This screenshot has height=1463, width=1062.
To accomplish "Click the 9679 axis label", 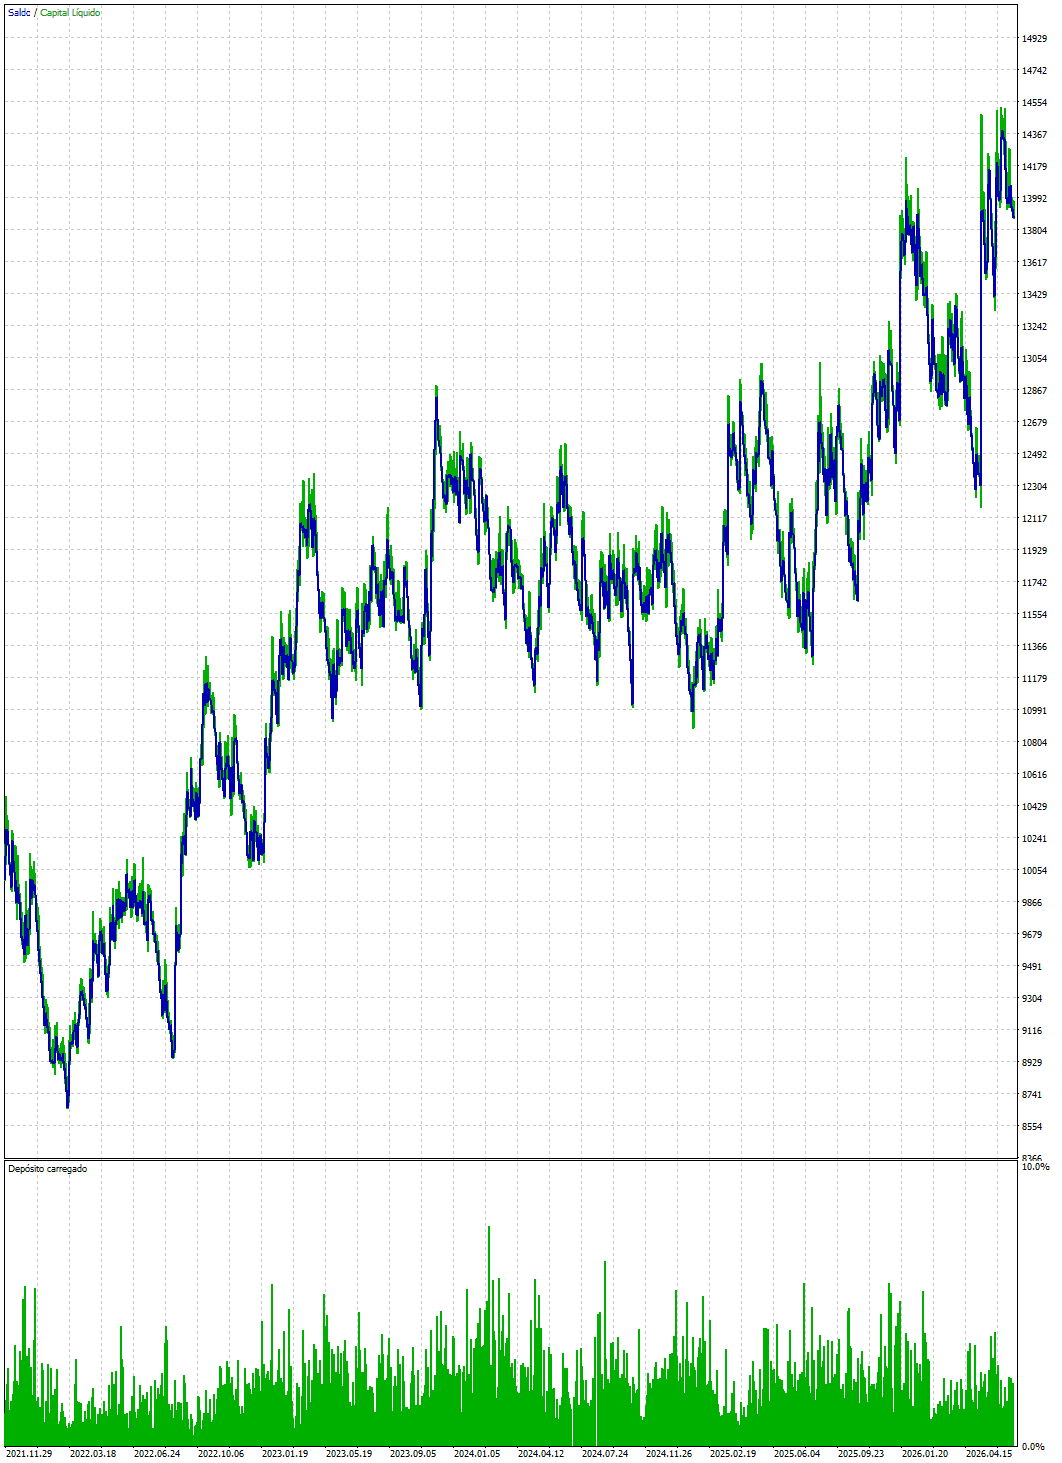I will [x=1032, y=935].
